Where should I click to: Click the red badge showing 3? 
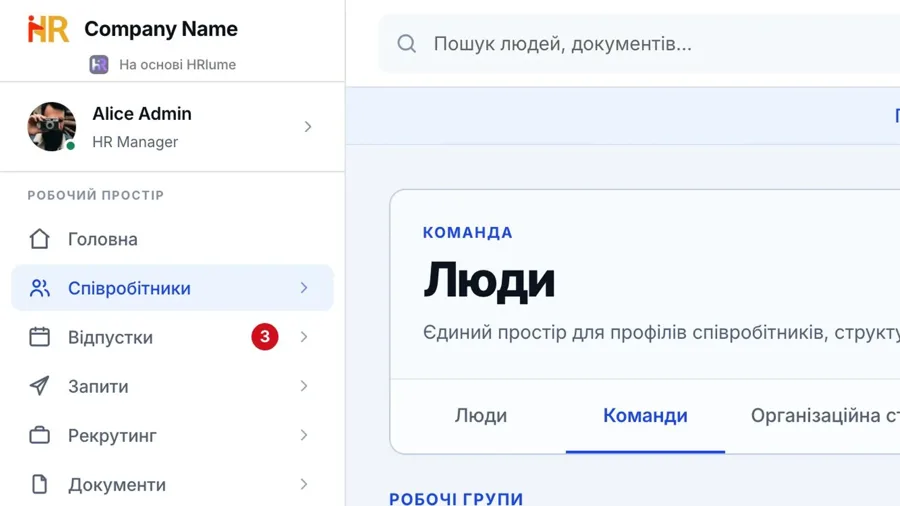265,337
